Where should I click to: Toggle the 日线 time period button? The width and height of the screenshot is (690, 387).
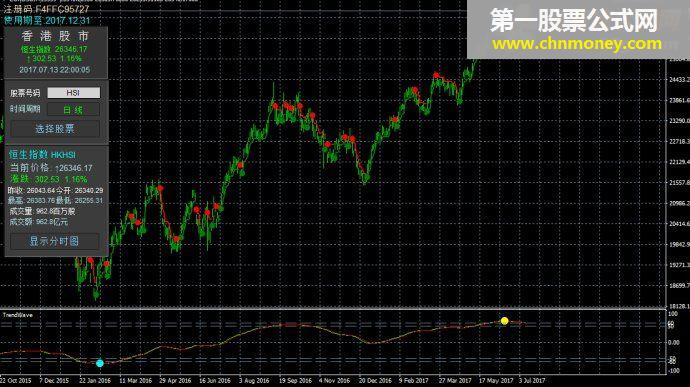click(73, 110)
